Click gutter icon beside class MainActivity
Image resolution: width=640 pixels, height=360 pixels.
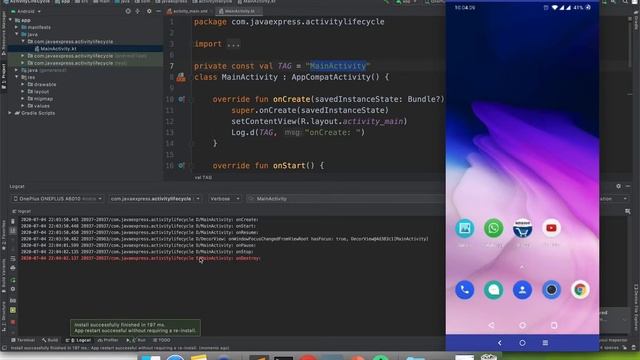click(181, 77)
